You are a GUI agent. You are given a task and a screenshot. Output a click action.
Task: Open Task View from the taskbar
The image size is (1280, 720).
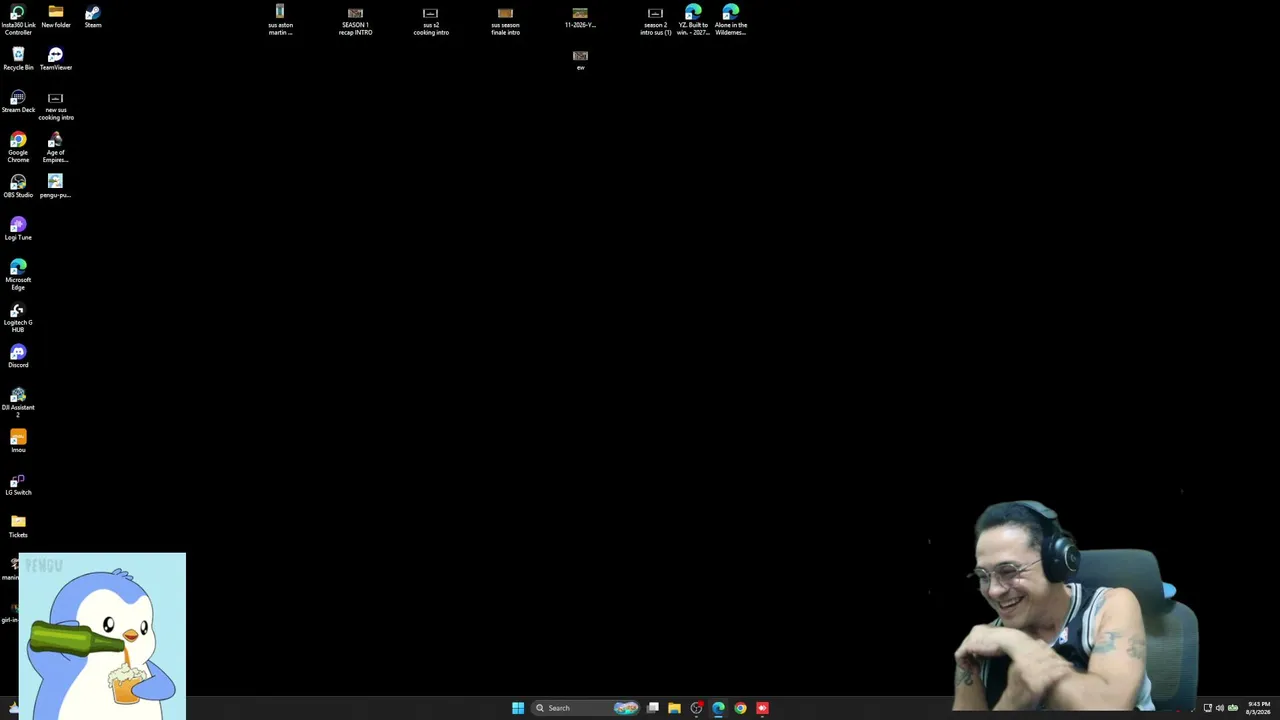pos(653,708)
